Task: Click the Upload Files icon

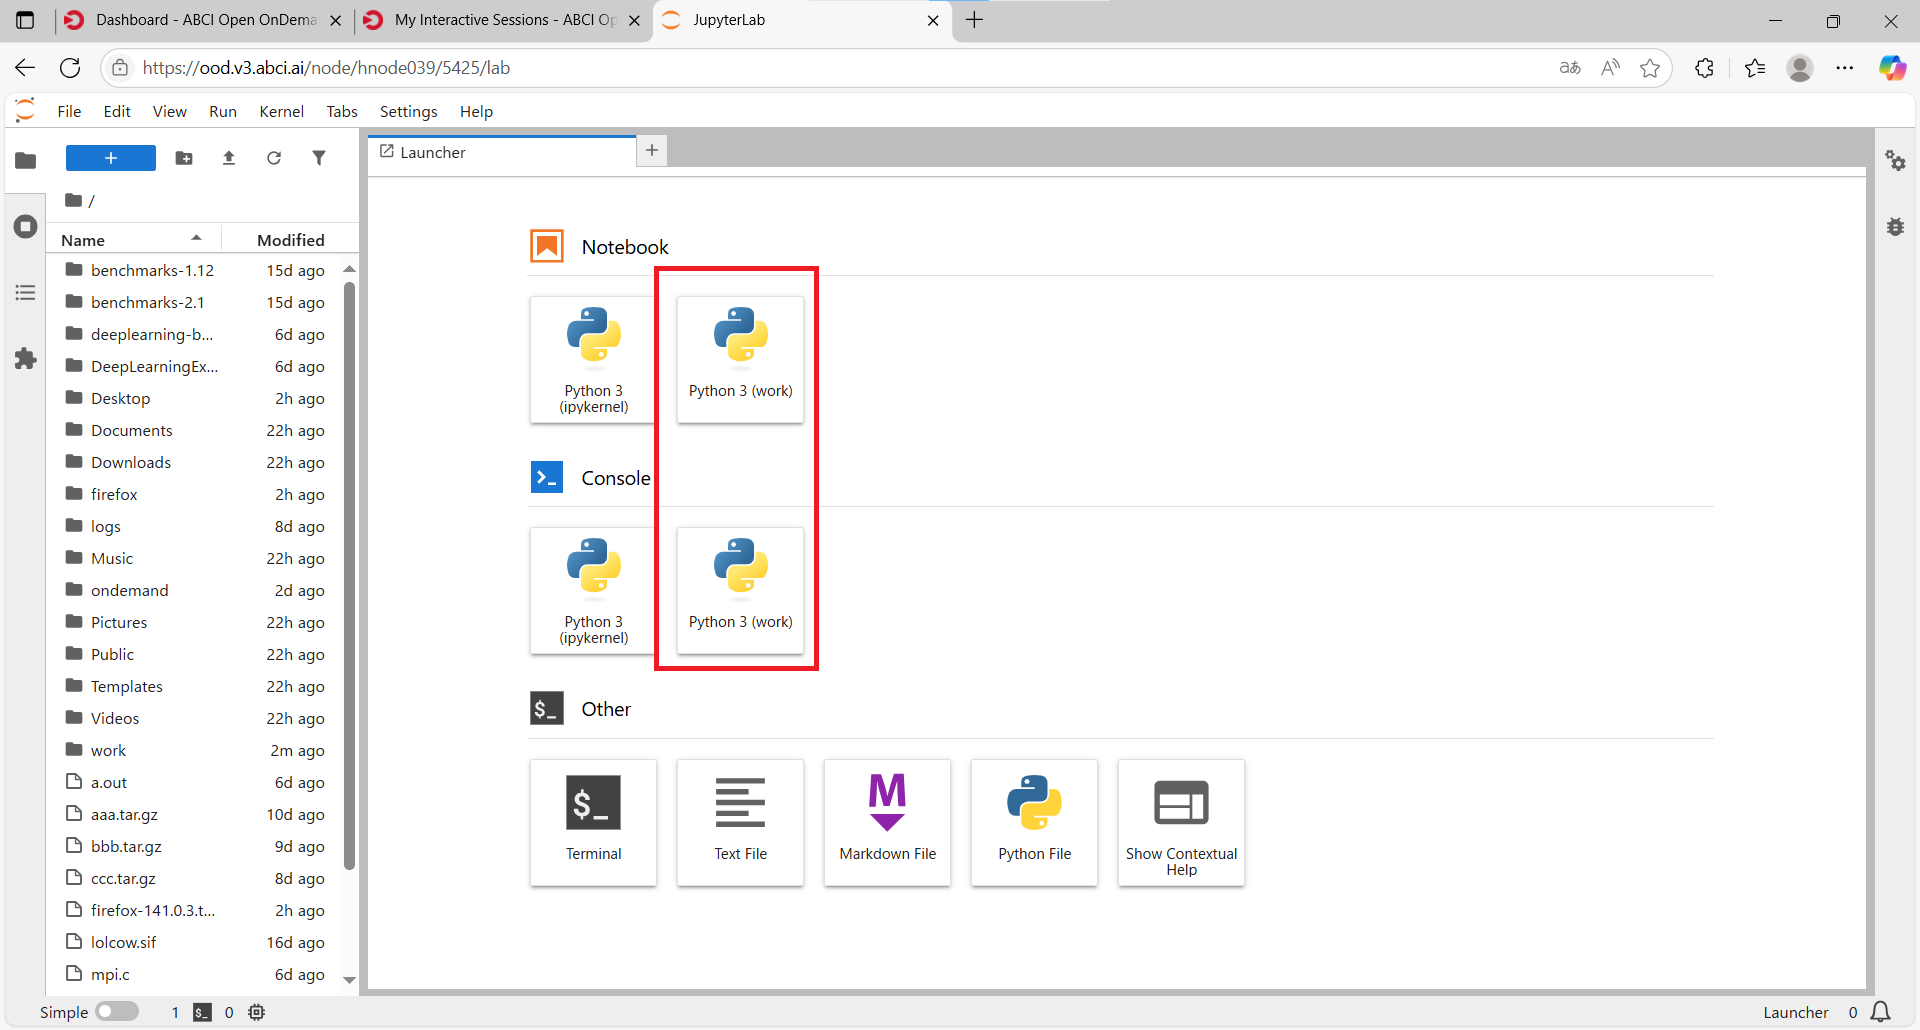Action: [229, 158]
